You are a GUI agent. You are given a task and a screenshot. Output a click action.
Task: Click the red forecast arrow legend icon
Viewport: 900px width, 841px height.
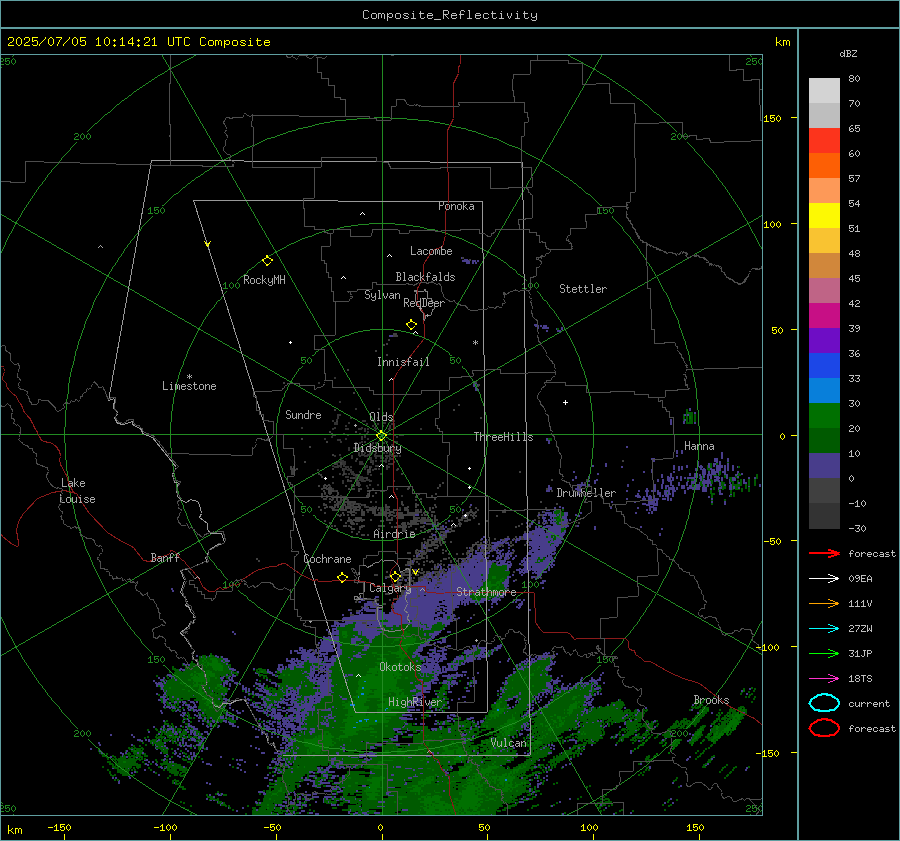point(824,553)
